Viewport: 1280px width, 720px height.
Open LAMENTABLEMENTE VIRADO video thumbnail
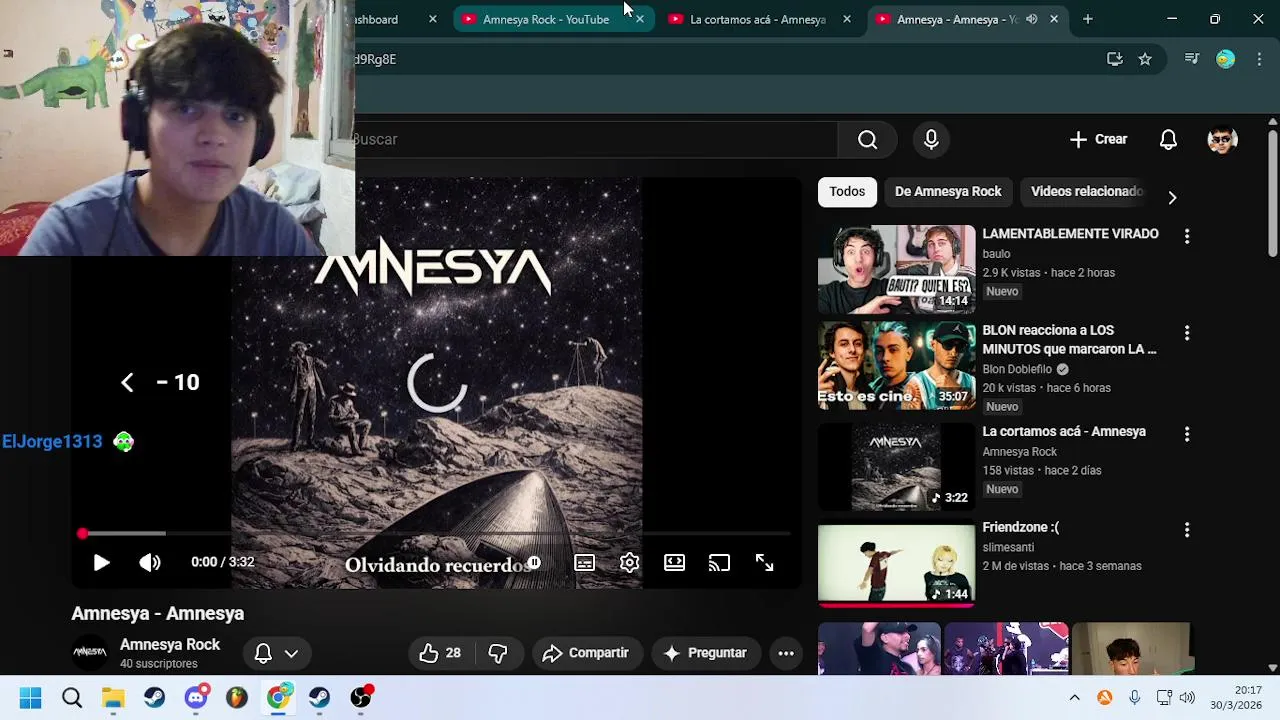tap(896, 269)
